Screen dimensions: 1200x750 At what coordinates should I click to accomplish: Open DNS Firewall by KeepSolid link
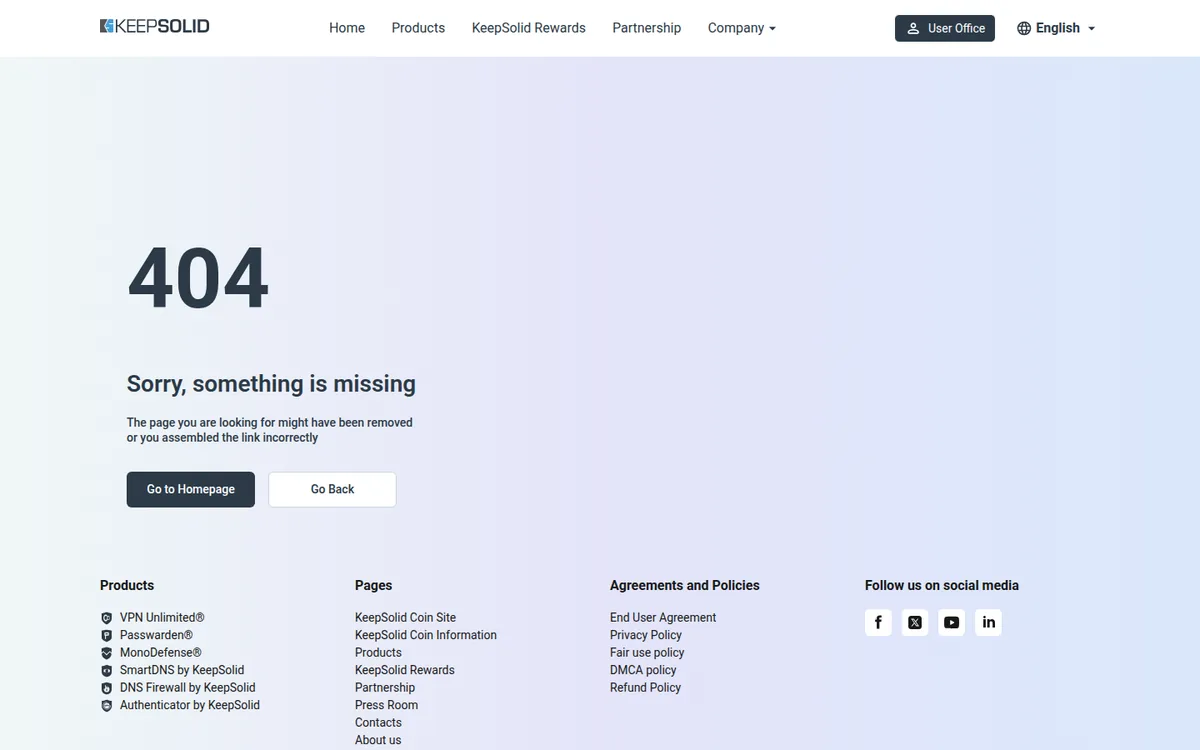click(188, 688)
